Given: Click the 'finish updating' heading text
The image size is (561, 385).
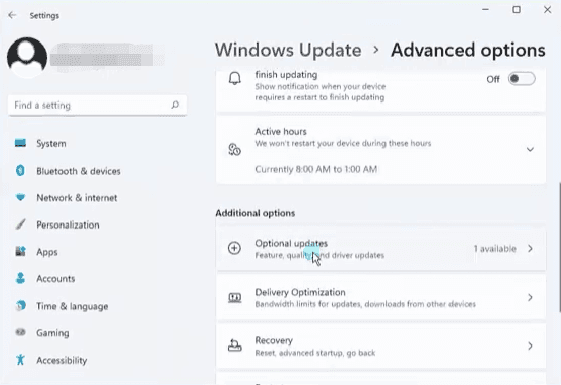Looking at the screenshot, I should pos(286,74).
